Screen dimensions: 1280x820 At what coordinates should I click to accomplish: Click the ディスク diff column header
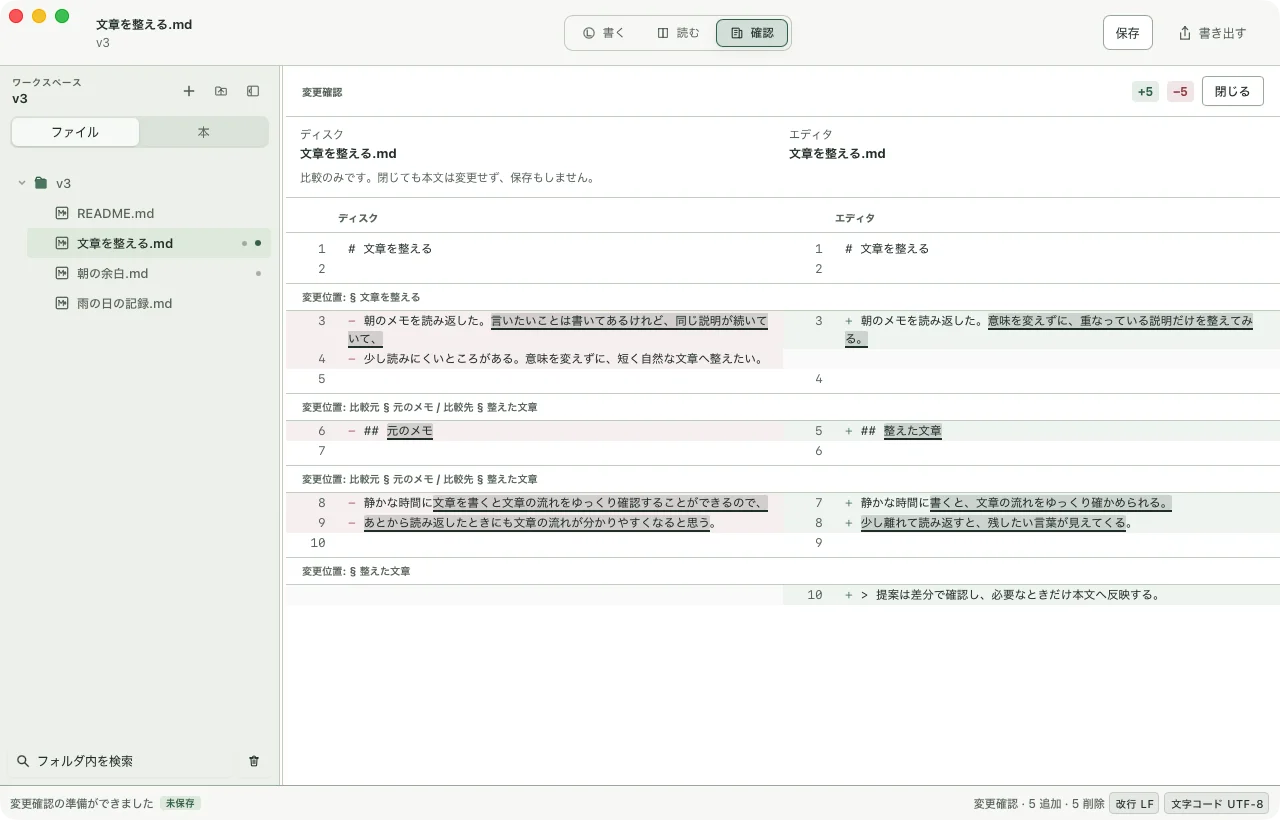point(358,218)
